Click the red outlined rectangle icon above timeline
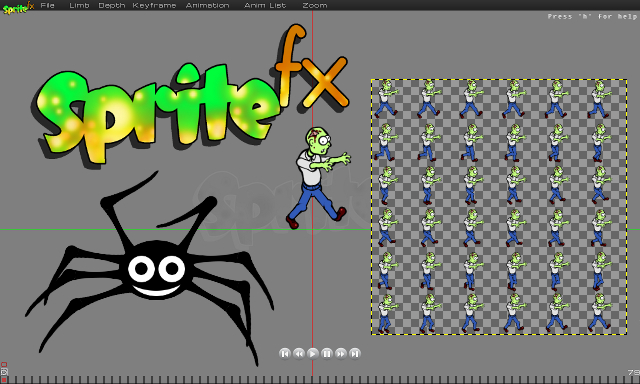 click(x=4, y=364)
